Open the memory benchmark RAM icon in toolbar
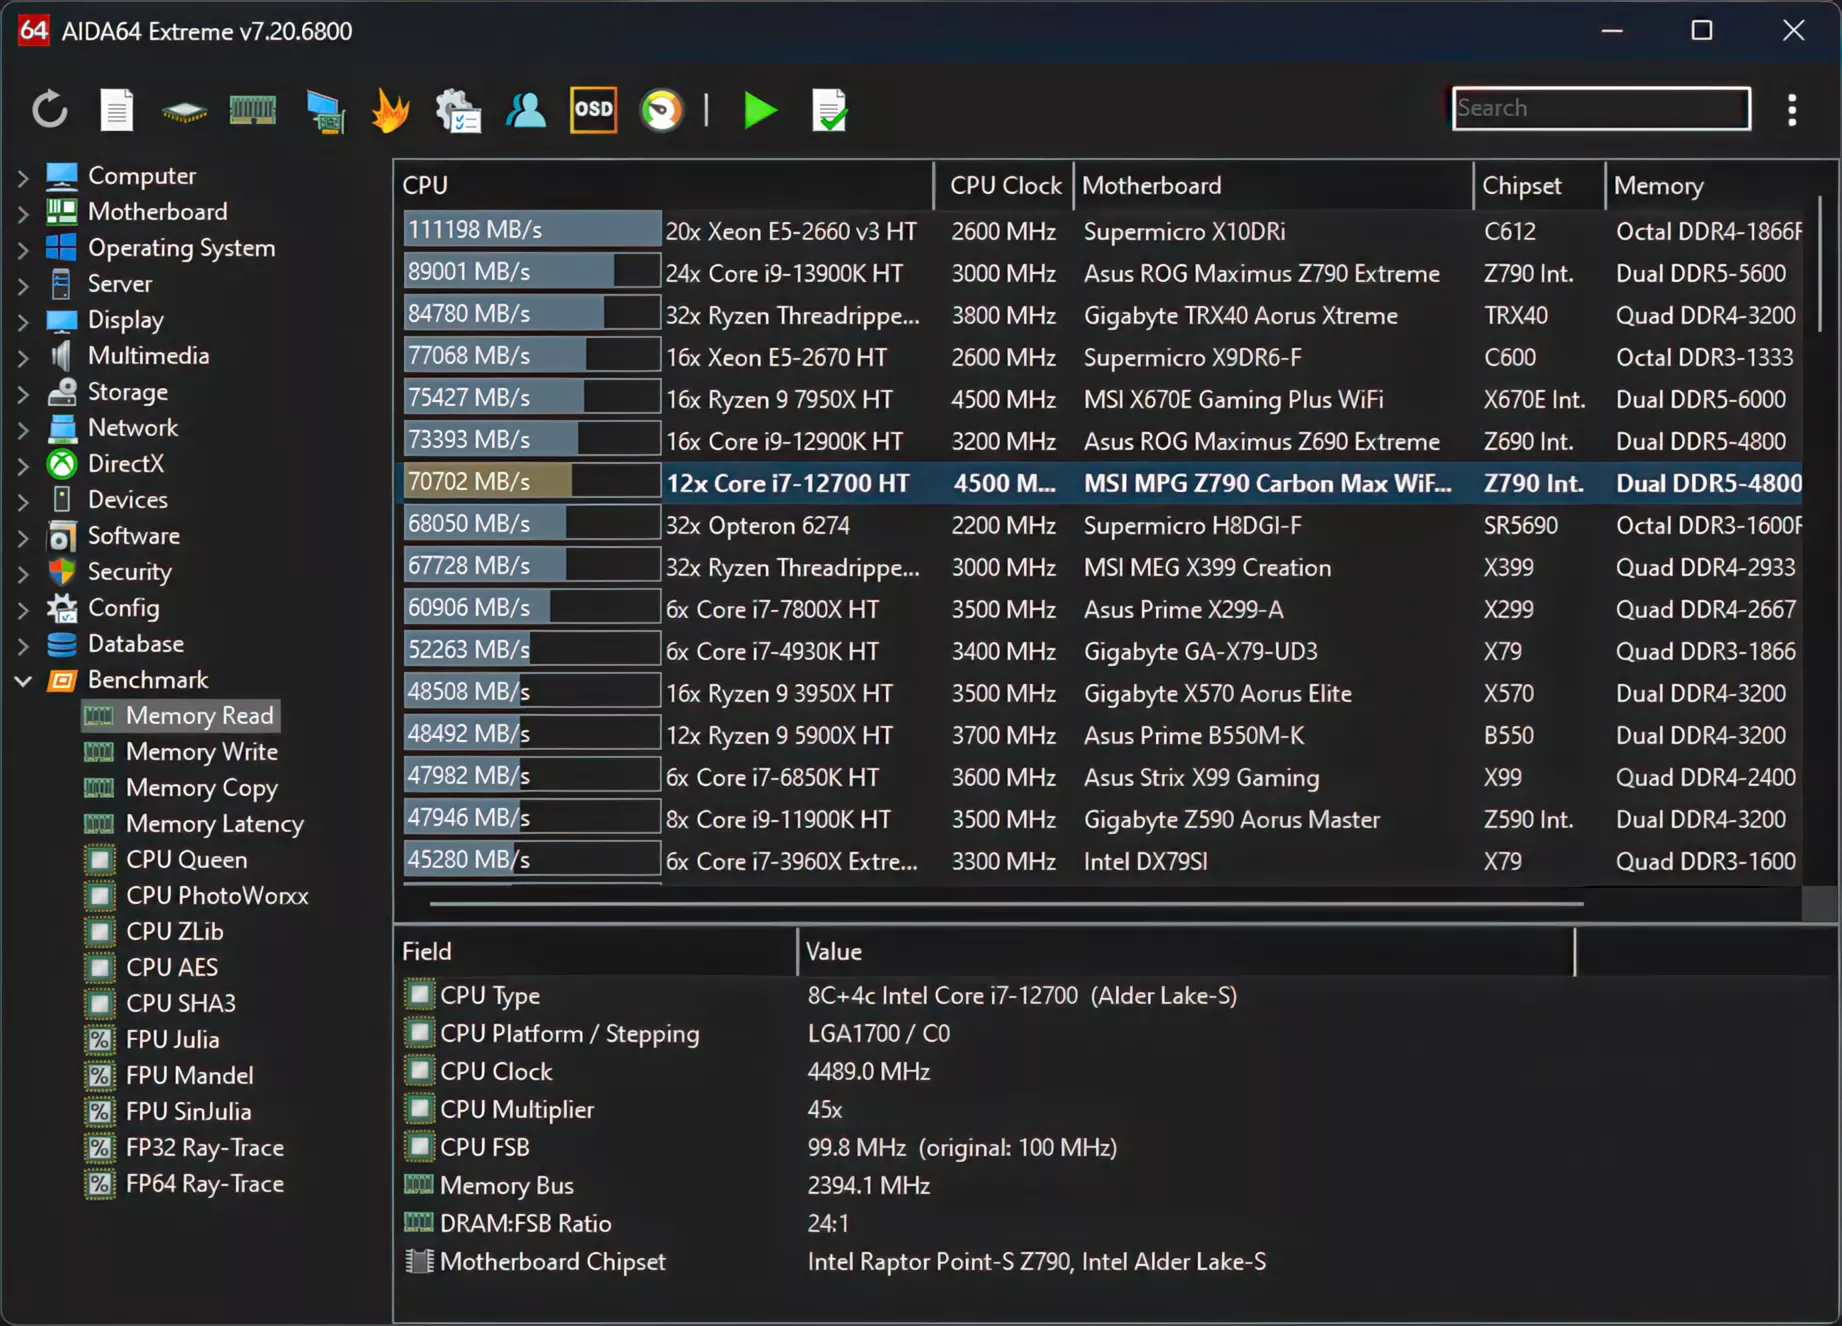The height and width of the screenshot is (1326, 1842). [x=252, y=109]
